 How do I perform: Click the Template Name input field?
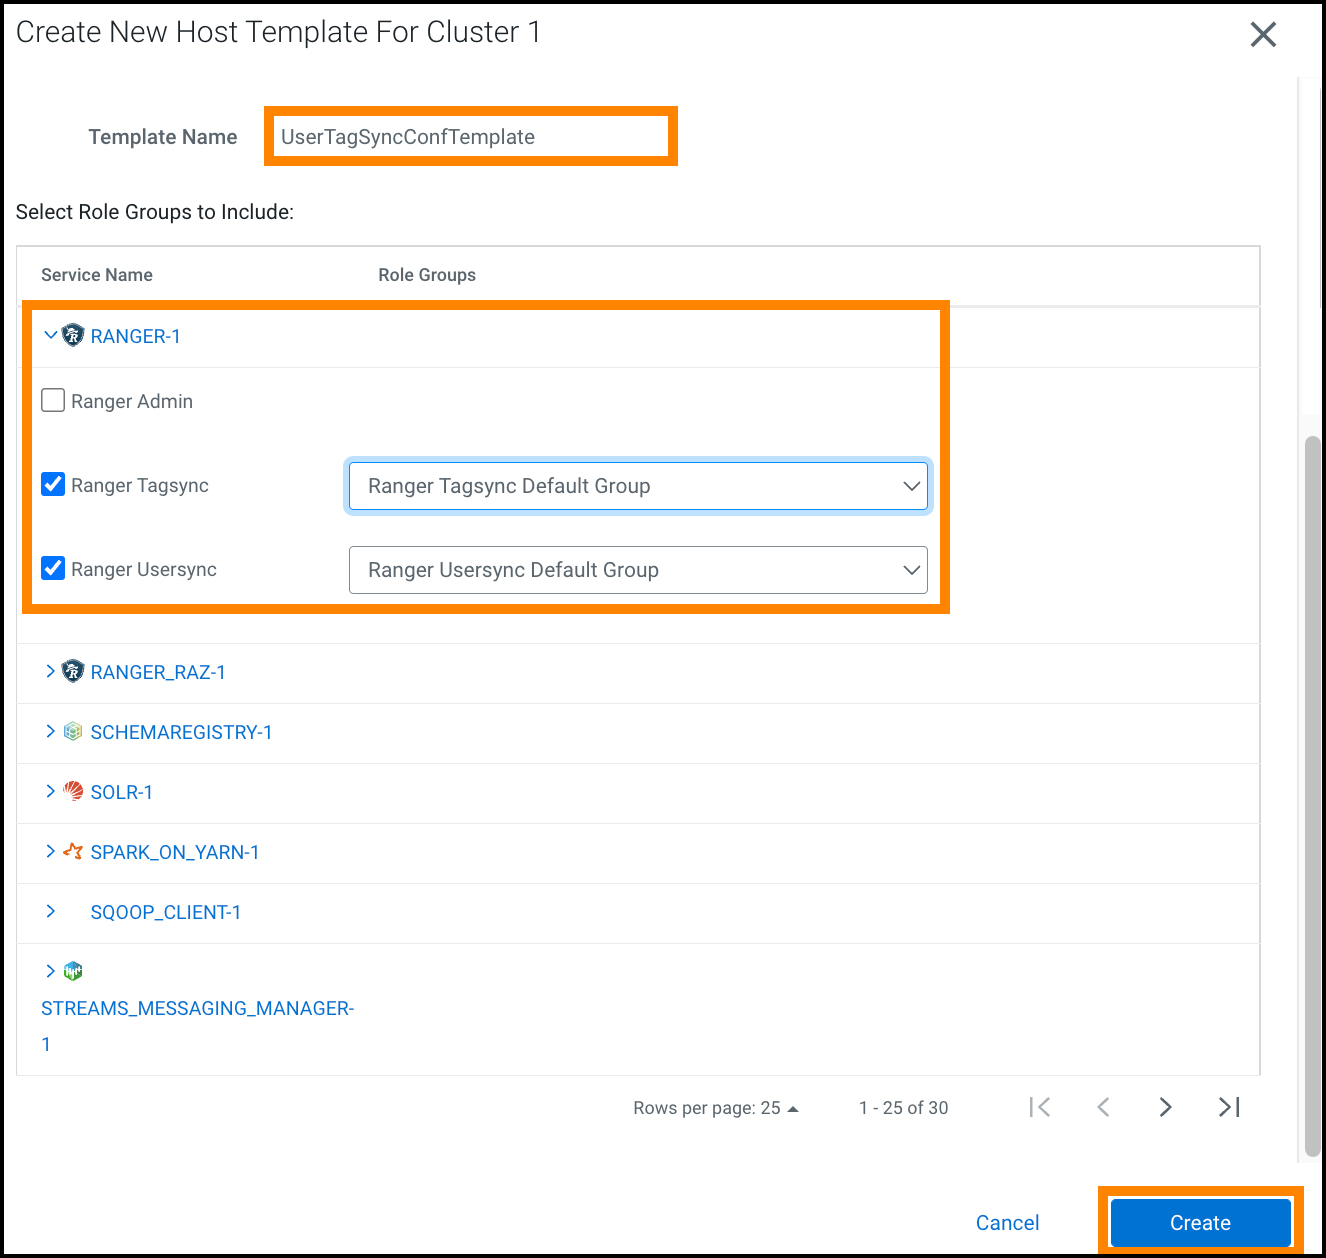[x=470, y=137]
